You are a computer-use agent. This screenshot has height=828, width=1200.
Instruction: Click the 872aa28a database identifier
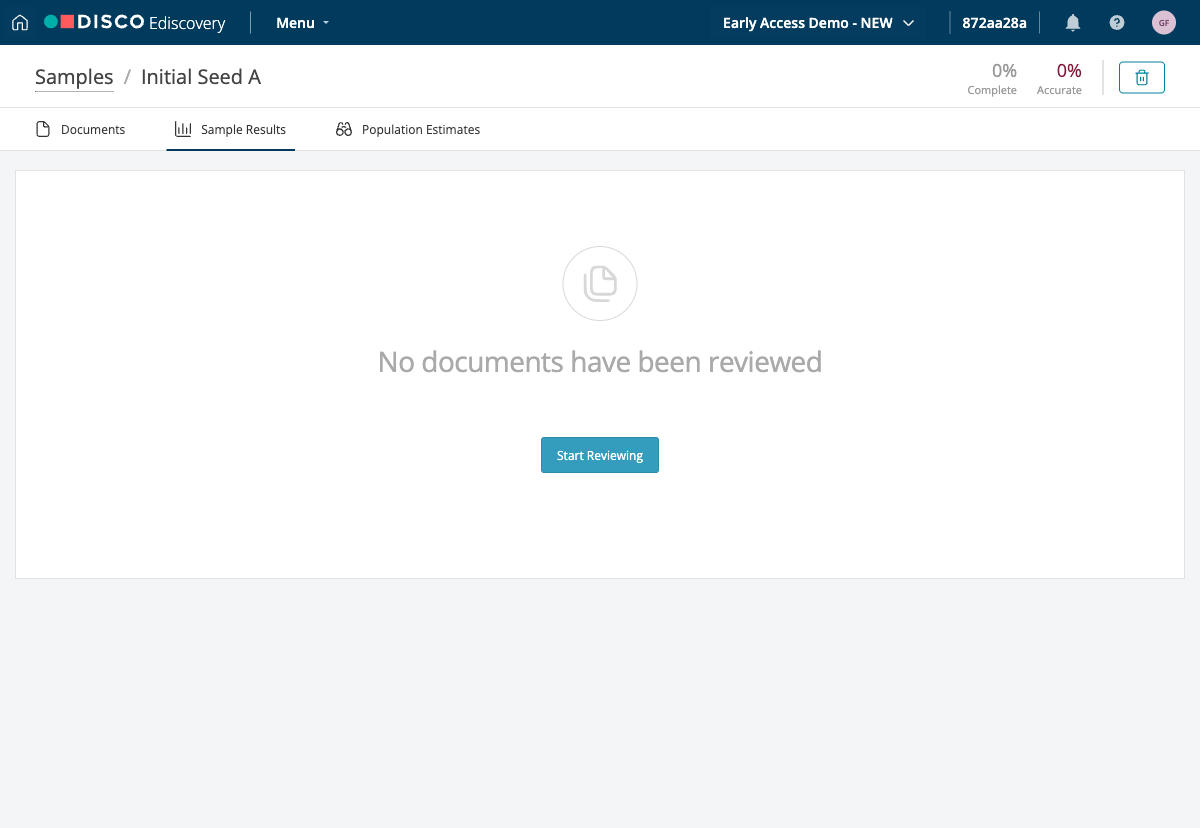(x=994, y=23)
